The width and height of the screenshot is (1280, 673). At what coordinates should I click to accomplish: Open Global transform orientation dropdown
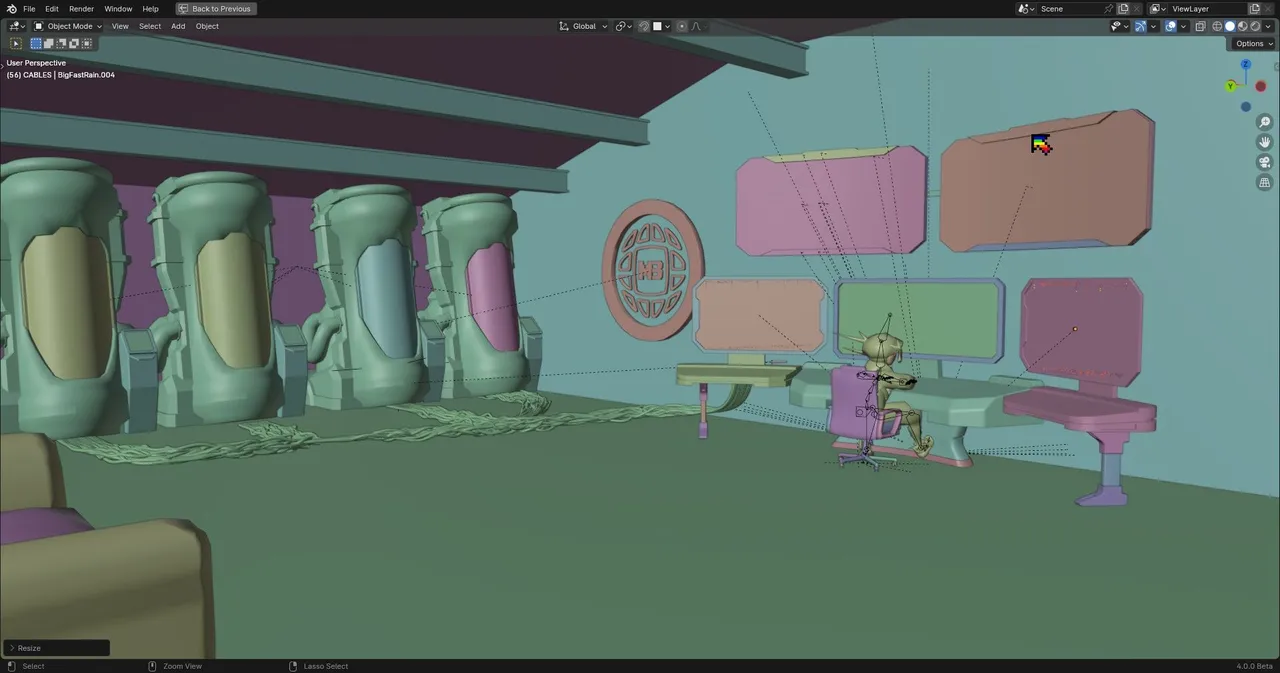583,26
